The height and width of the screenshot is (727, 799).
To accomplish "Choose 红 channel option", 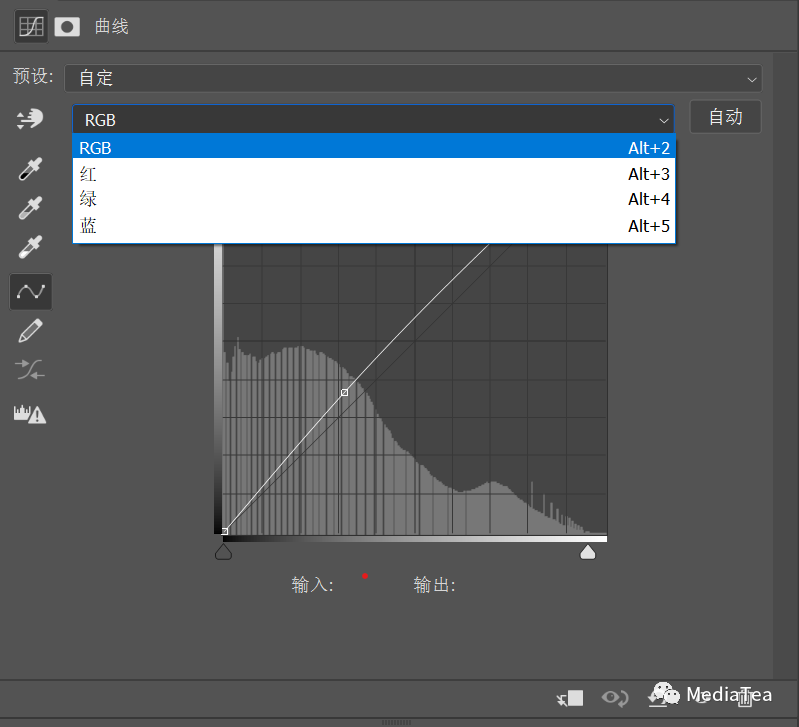I will coord(374,174).
